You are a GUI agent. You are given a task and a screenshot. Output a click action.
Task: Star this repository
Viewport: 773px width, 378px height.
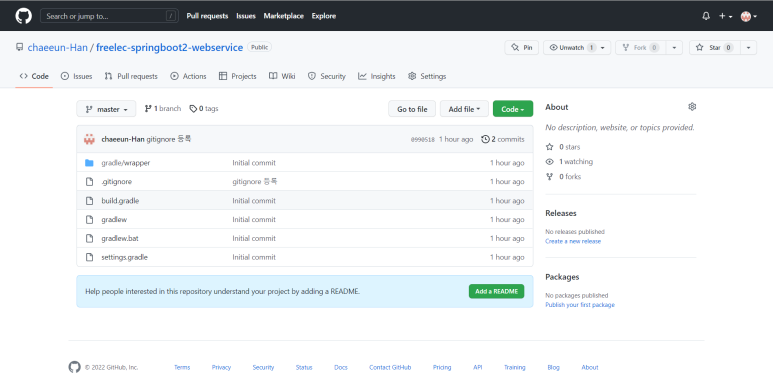(714, 48)
